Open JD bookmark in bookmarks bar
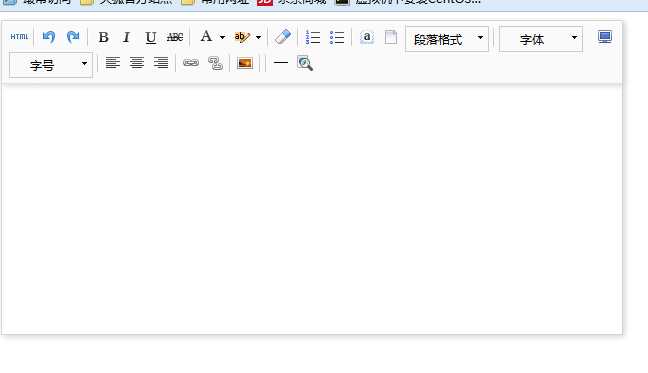This screenshot has height=373, width=648. click(x=291, y=2)
